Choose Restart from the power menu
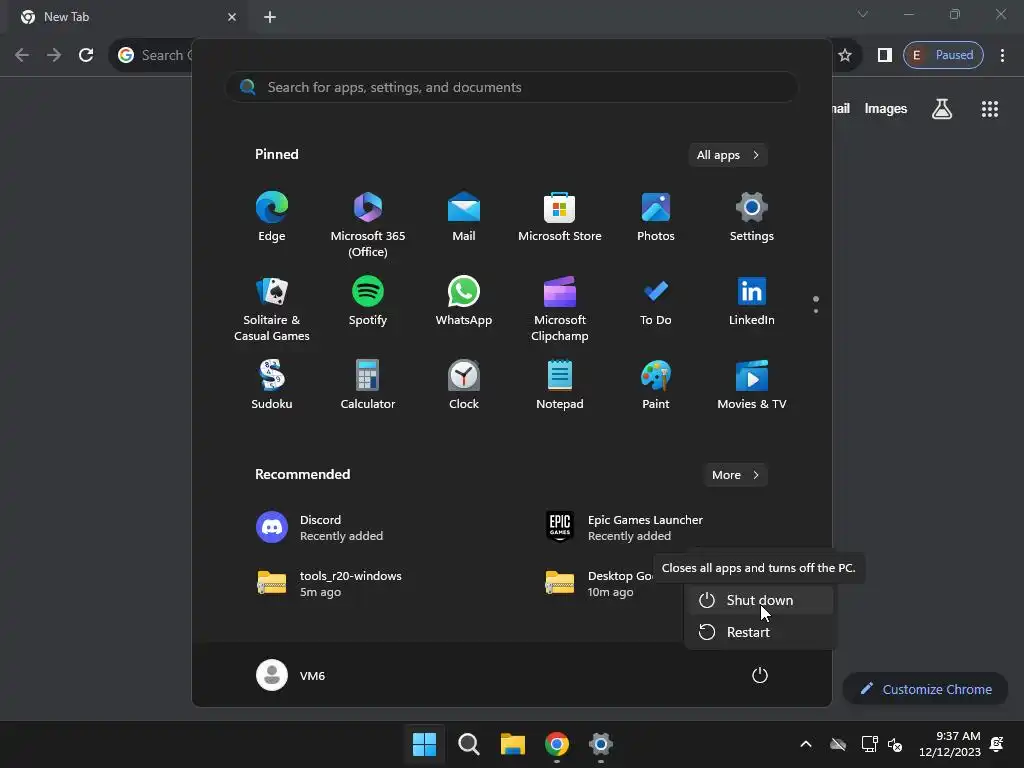The image size is (1024, 768). (760, 632)
